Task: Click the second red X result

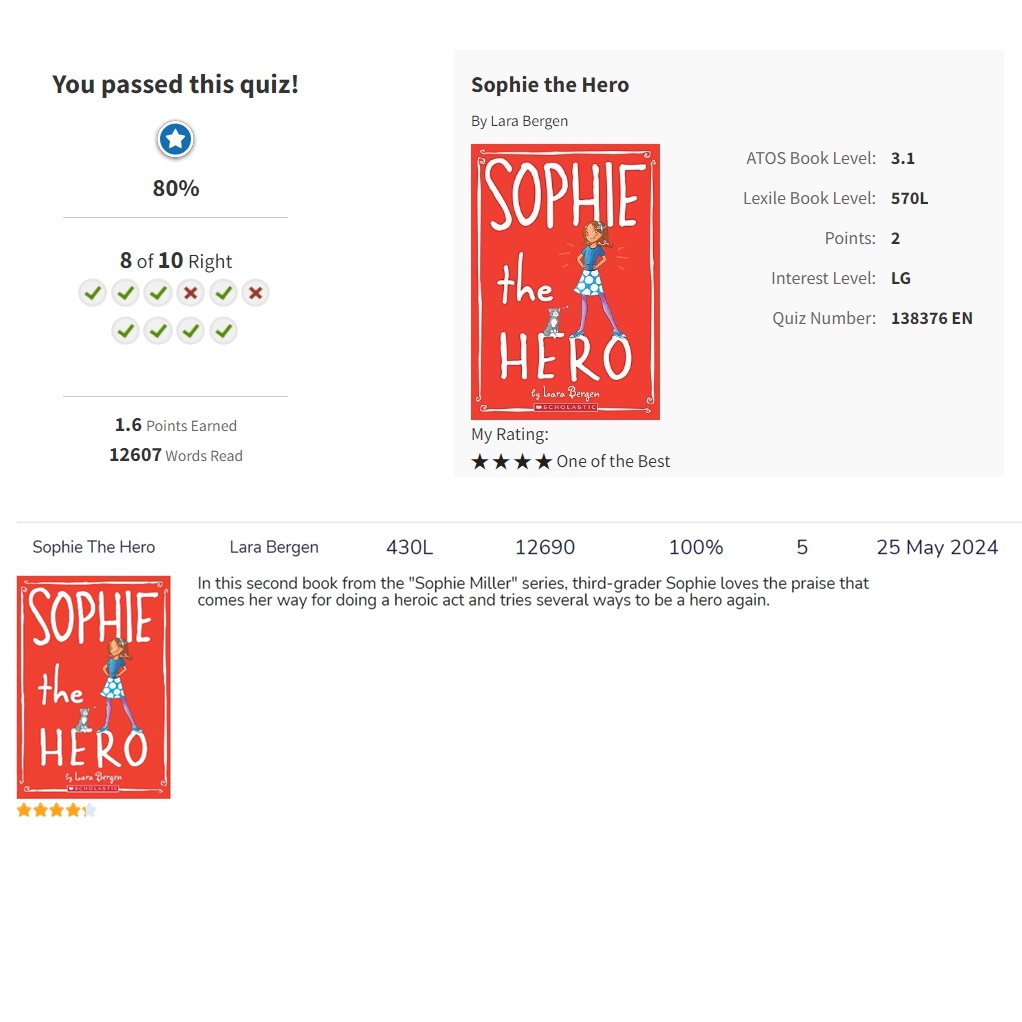Action: click(x=256, y=293)
